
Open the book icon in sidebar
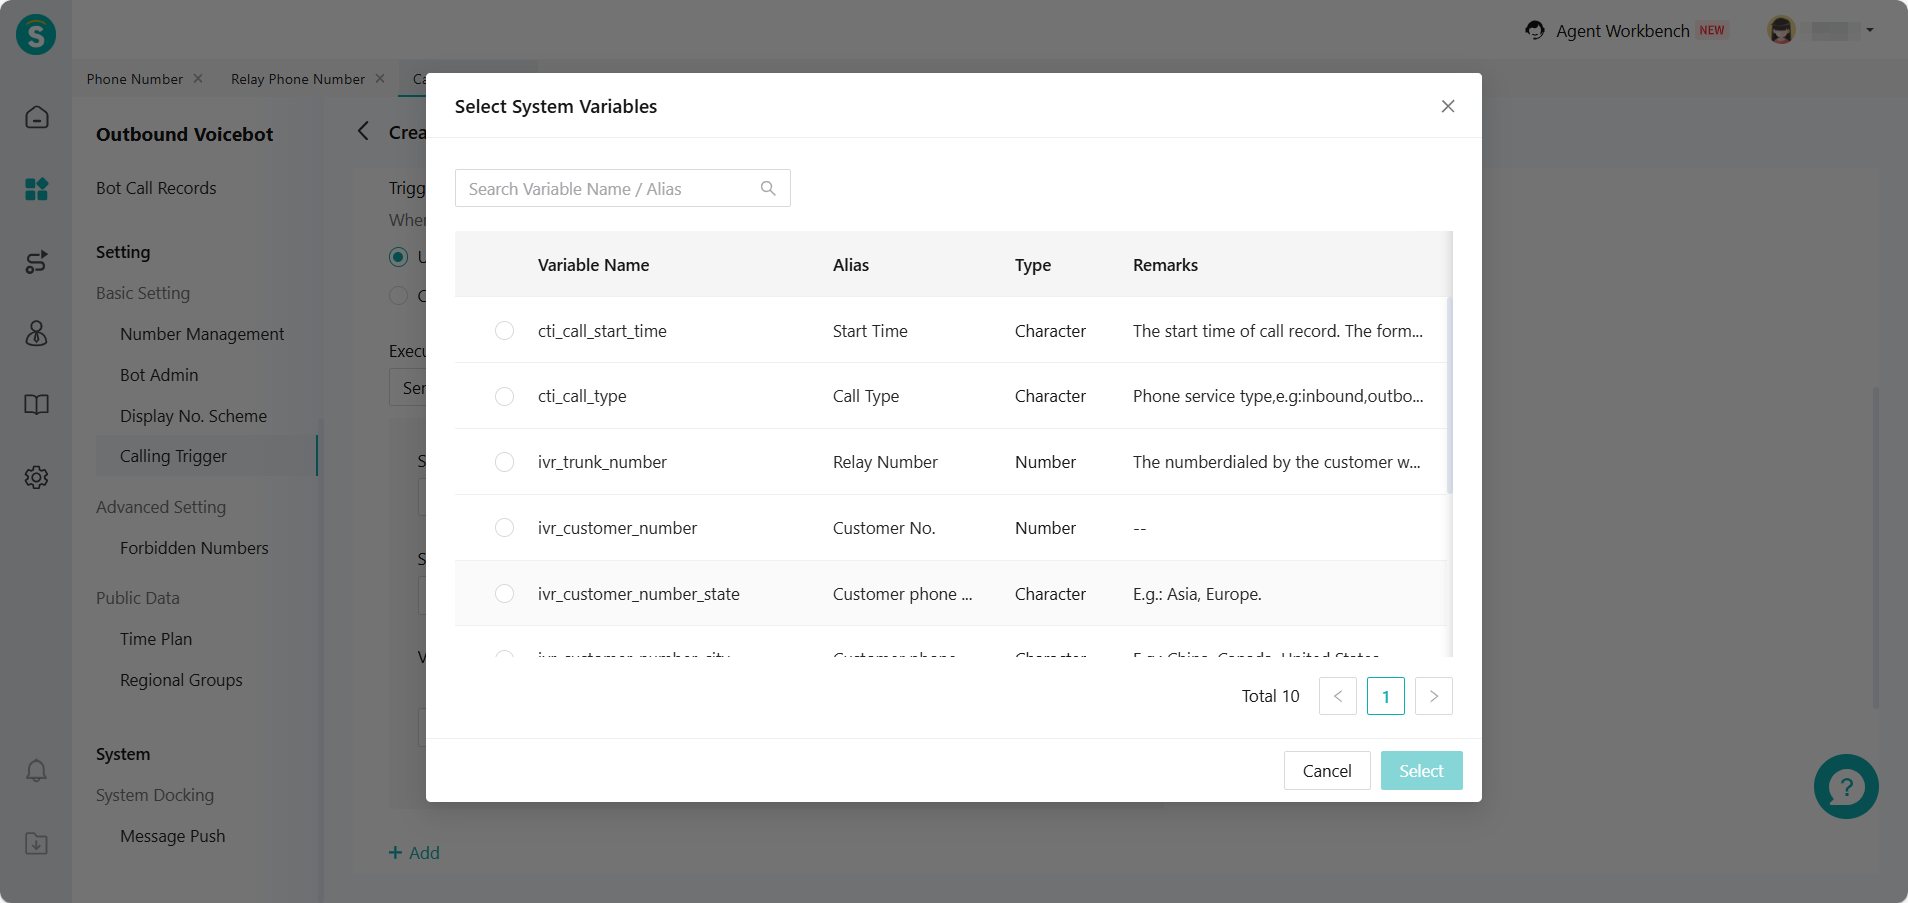point(37,405)
